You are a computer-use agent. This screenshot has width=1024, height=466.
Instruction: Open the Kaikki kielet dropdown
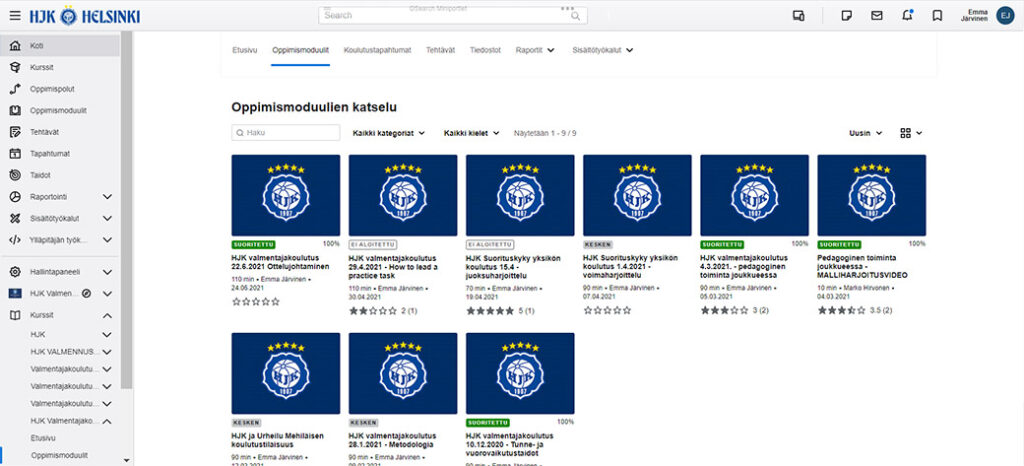pyautogui.click(x=472, y=133)
